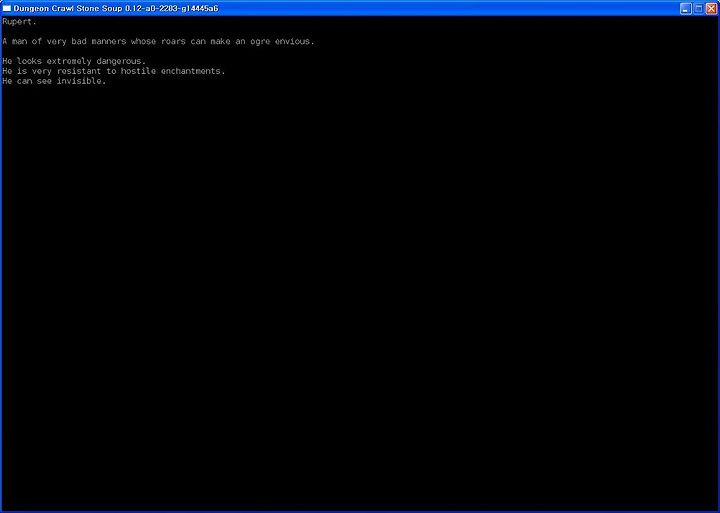Image resolution: width=720 pixels, height=513 pixels.
Task: Click the line "A man of very bad manners"
Action: (158, 41)
